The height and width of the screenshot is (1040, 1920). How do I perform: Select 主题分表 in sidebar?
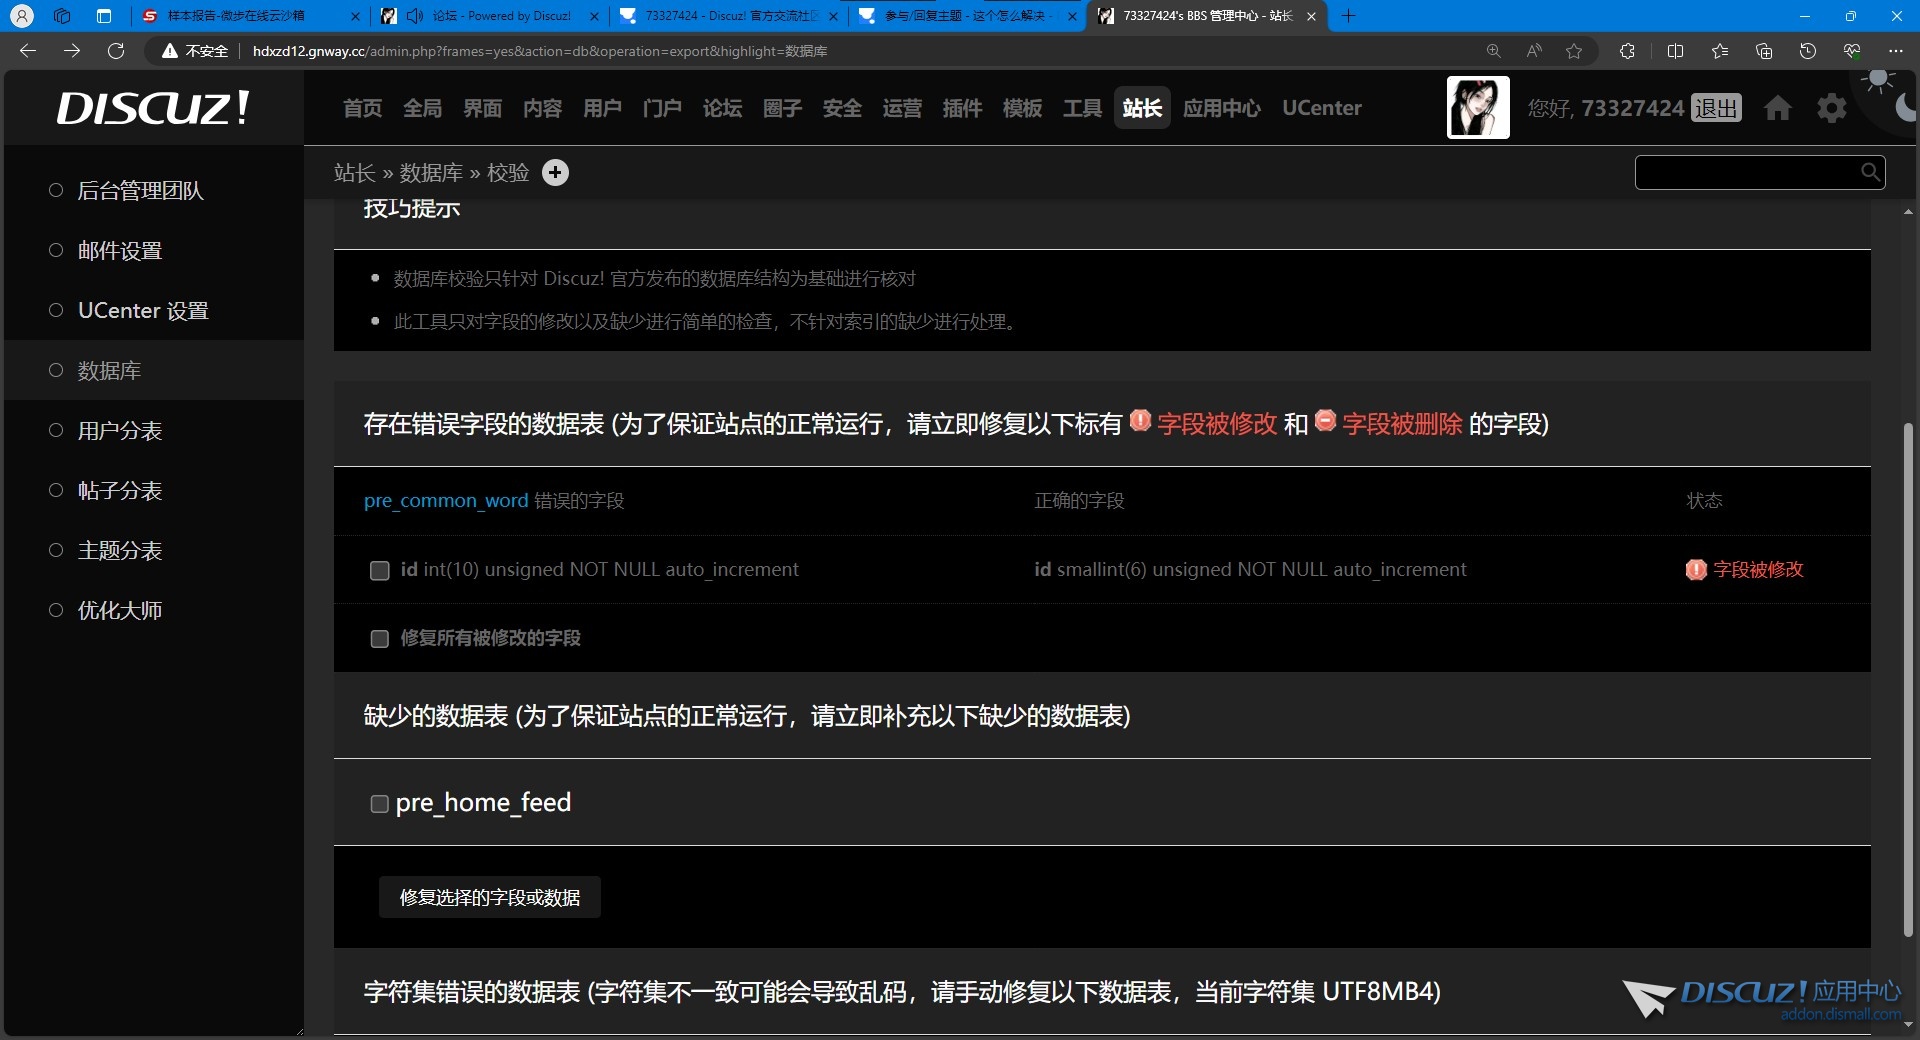click(120, 551)
